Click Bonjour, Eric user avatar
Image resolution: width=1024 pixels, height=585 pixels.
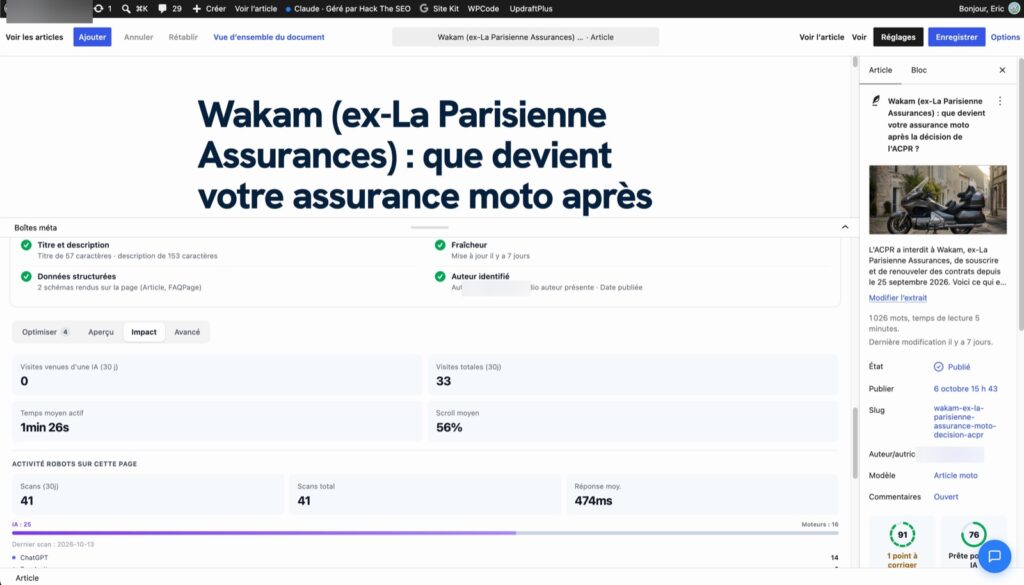click(1014, 8)
